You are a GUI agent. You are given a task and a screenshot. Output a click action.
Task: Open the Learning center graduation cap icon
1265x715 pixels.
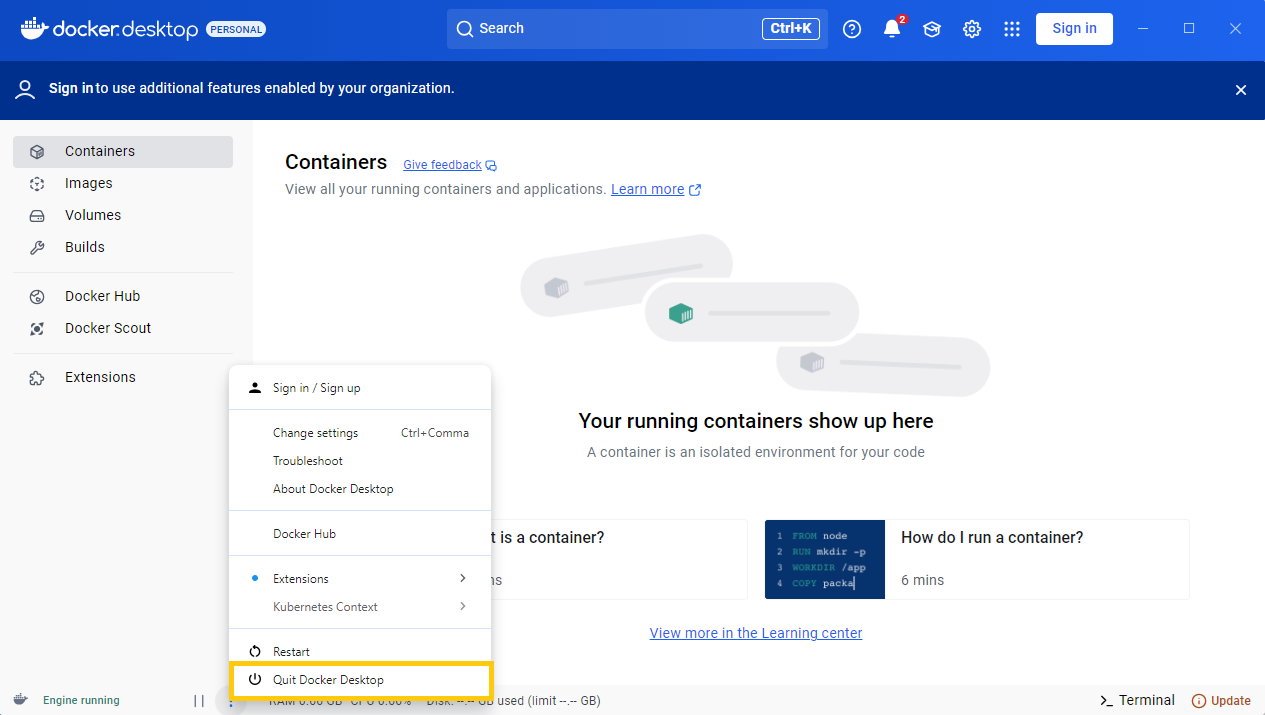tap(932, 29)
